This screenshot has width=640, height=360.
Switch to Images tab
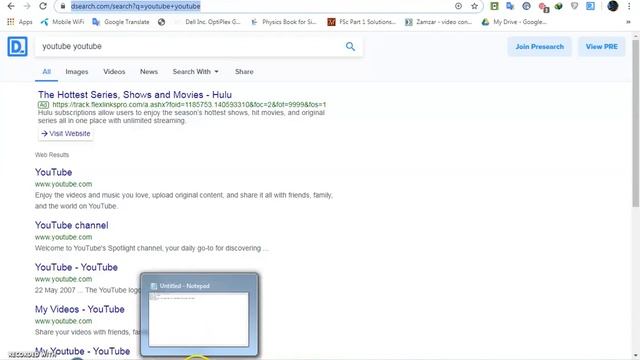coord(77,72)
